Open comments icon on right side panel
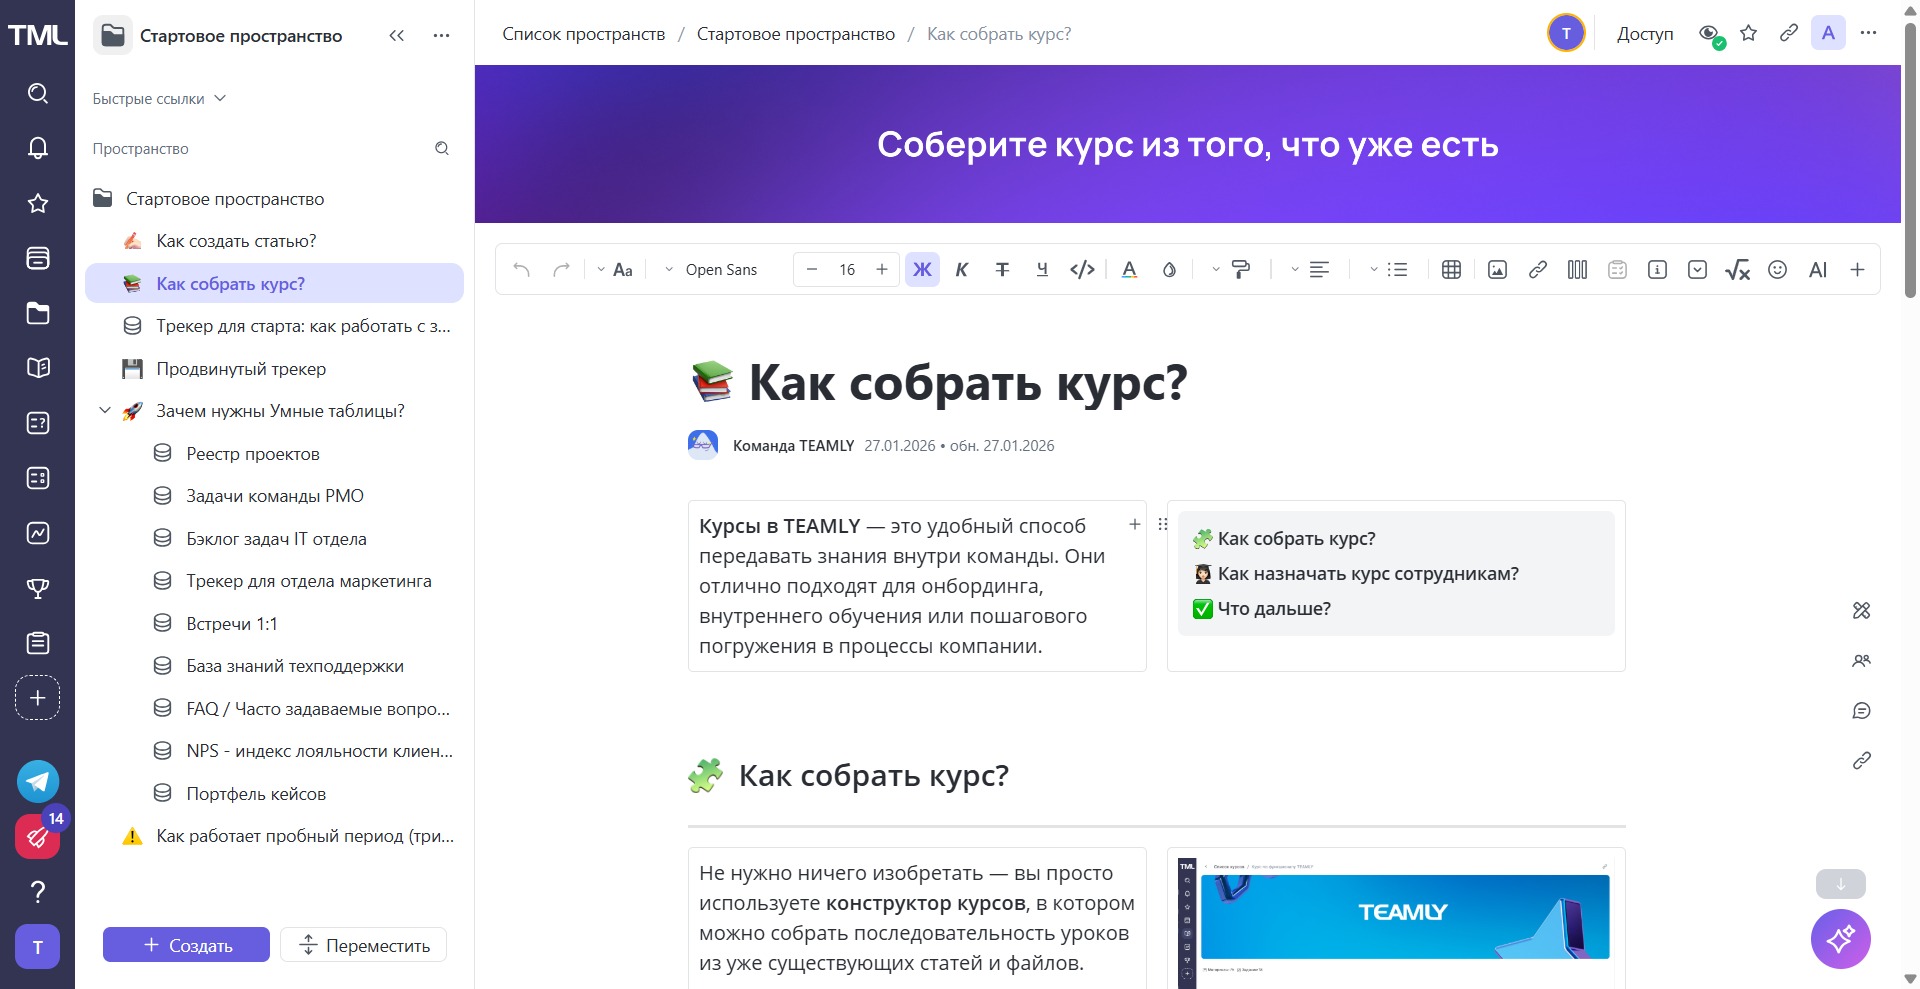 pyautogui.click(x=1861, y=710)
